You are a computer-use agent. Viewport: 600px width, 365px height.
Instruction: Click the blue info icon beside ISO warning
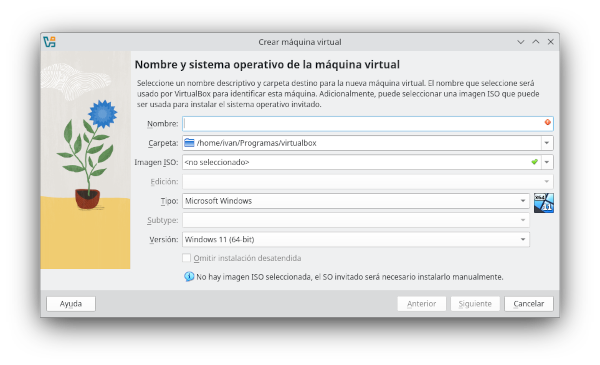pos(189,276)
